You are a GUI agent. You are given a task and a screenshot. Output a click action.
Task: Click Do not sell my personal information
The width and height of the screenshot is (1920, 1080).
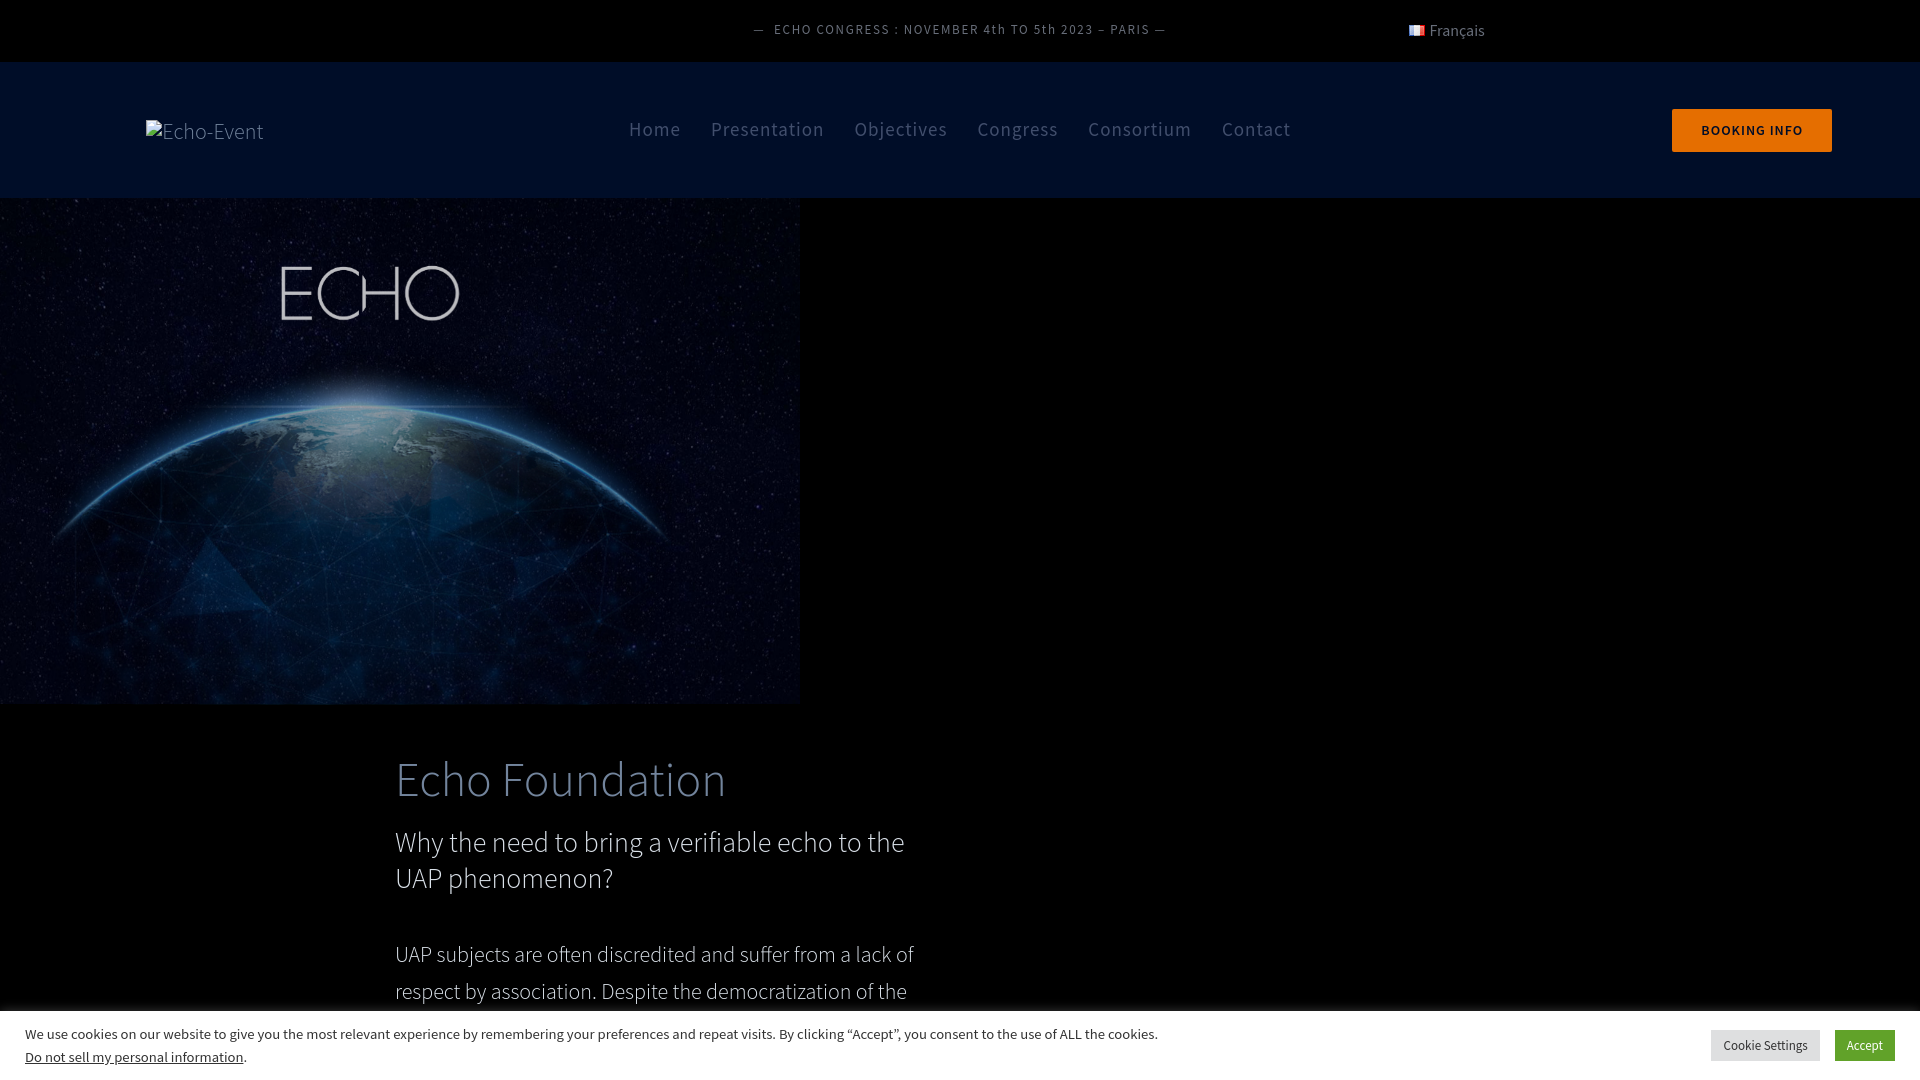[x=134, y=1057]
